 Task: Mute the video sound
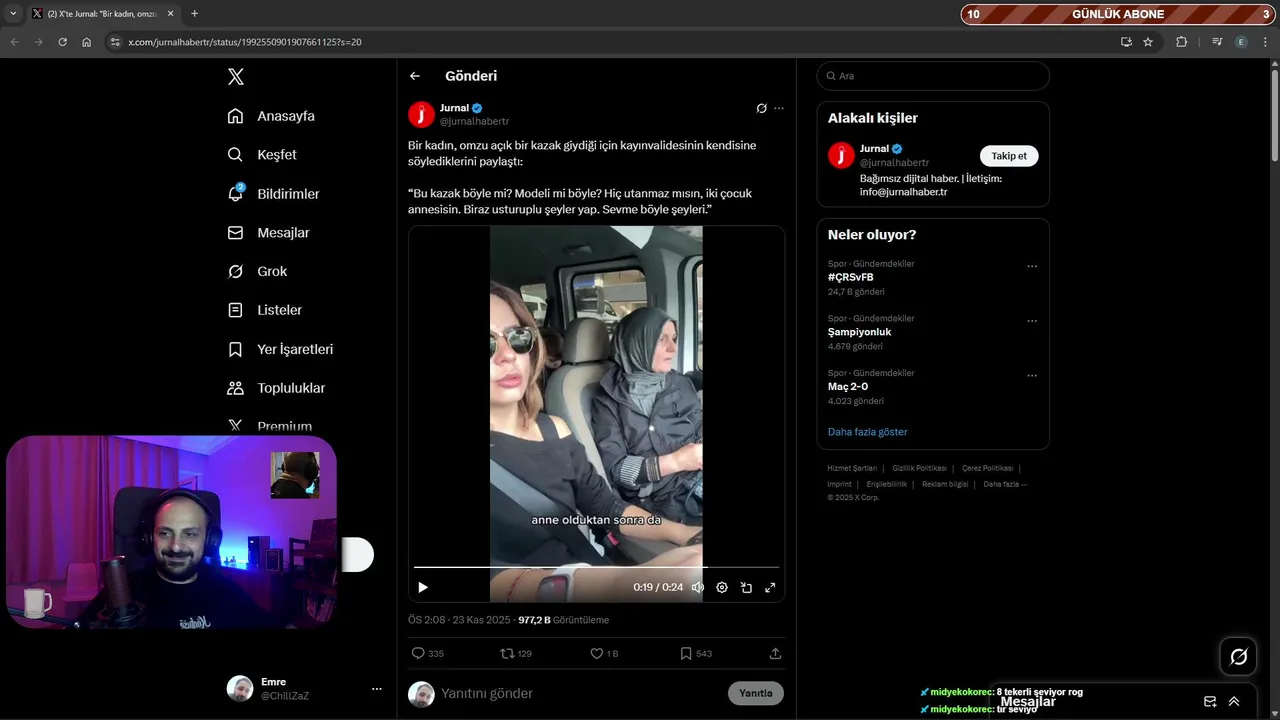coord(698,588)
